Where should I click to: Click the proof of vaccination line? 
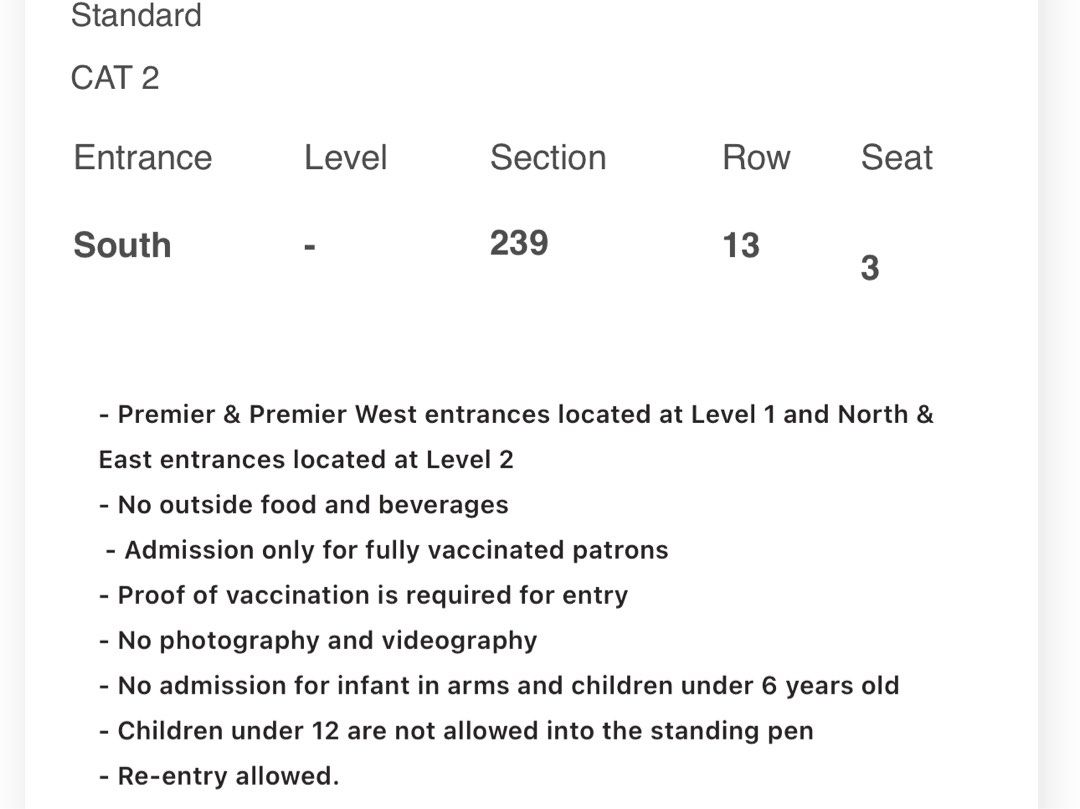coord(364,595)
